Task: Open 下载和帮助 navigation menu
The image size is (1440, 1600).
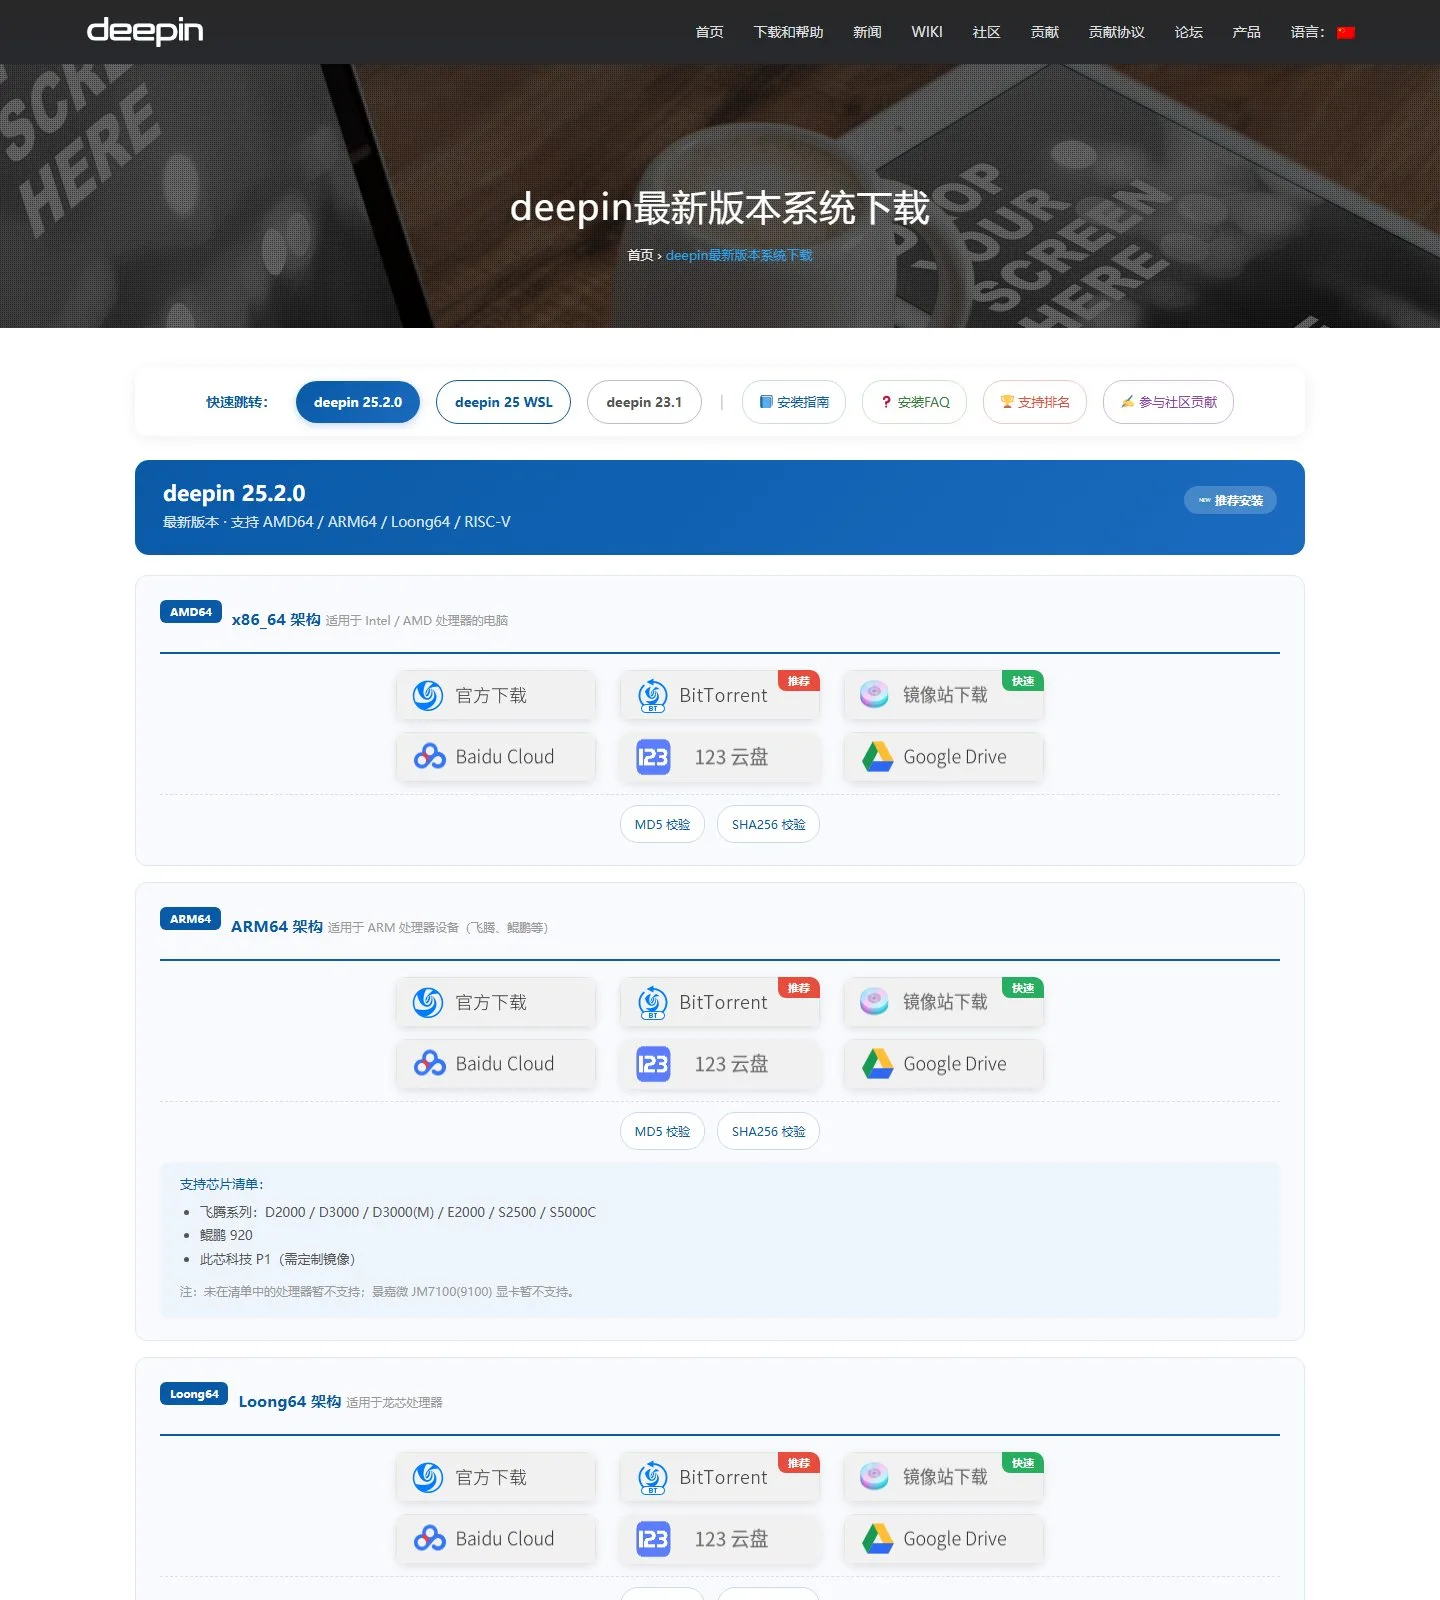Action: [788, 32]
